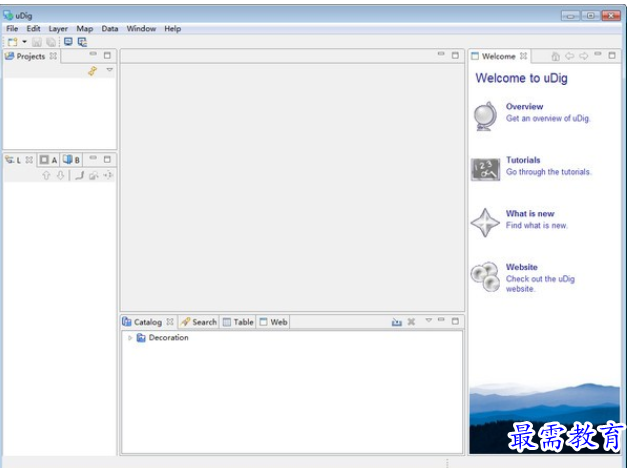Open the Map menu
Viewport: 632px width, 468px height.
[x=85, y=29]
